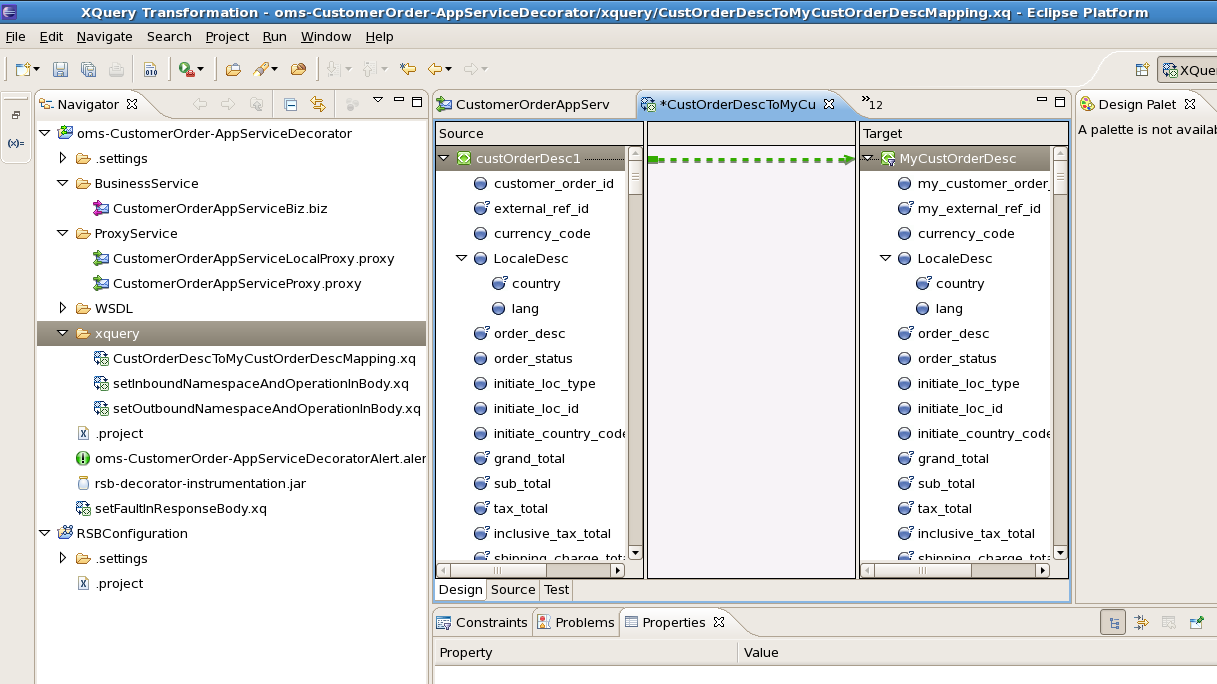1217x684 pixels.
Task: Select setInboundNamespaceAndOperationInBody.xq file
Action: click(x=261, y=383)
